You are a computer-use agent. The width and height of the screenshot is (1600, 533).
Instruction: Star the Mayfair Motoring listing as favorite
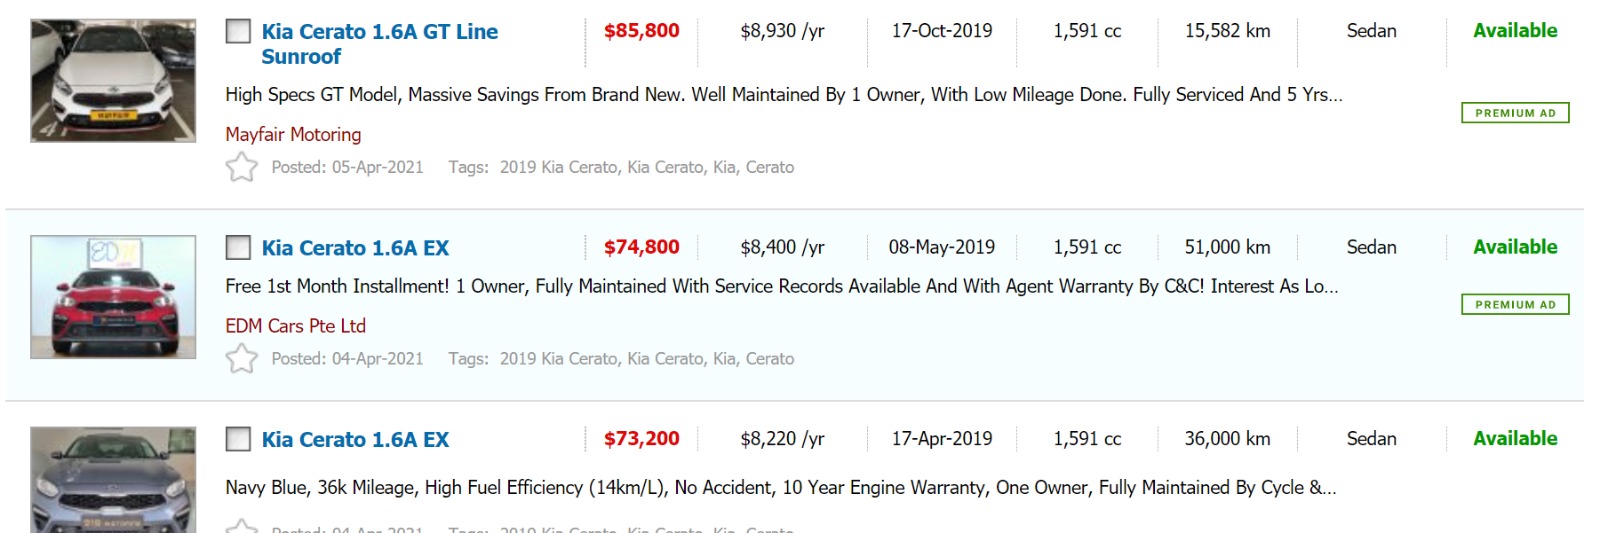pos(241,167)
